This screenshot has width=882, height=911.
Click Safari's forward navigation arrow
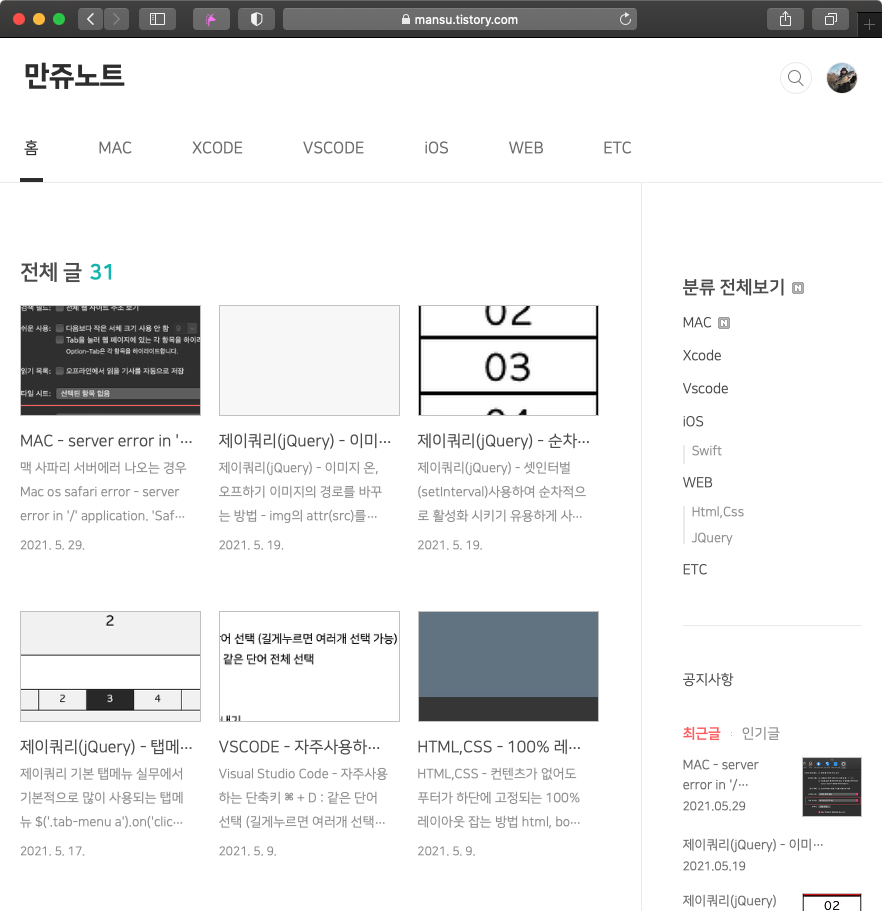(x=116, y=19)
